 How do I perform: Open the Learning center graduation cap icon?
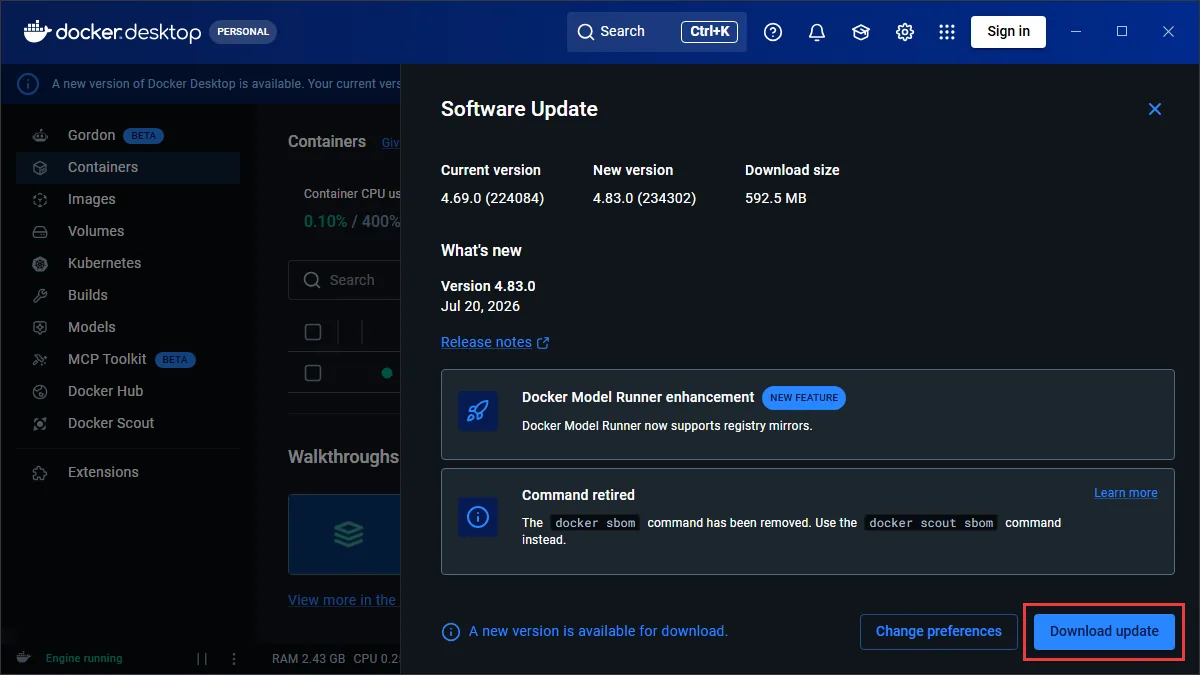pos(861,32)
